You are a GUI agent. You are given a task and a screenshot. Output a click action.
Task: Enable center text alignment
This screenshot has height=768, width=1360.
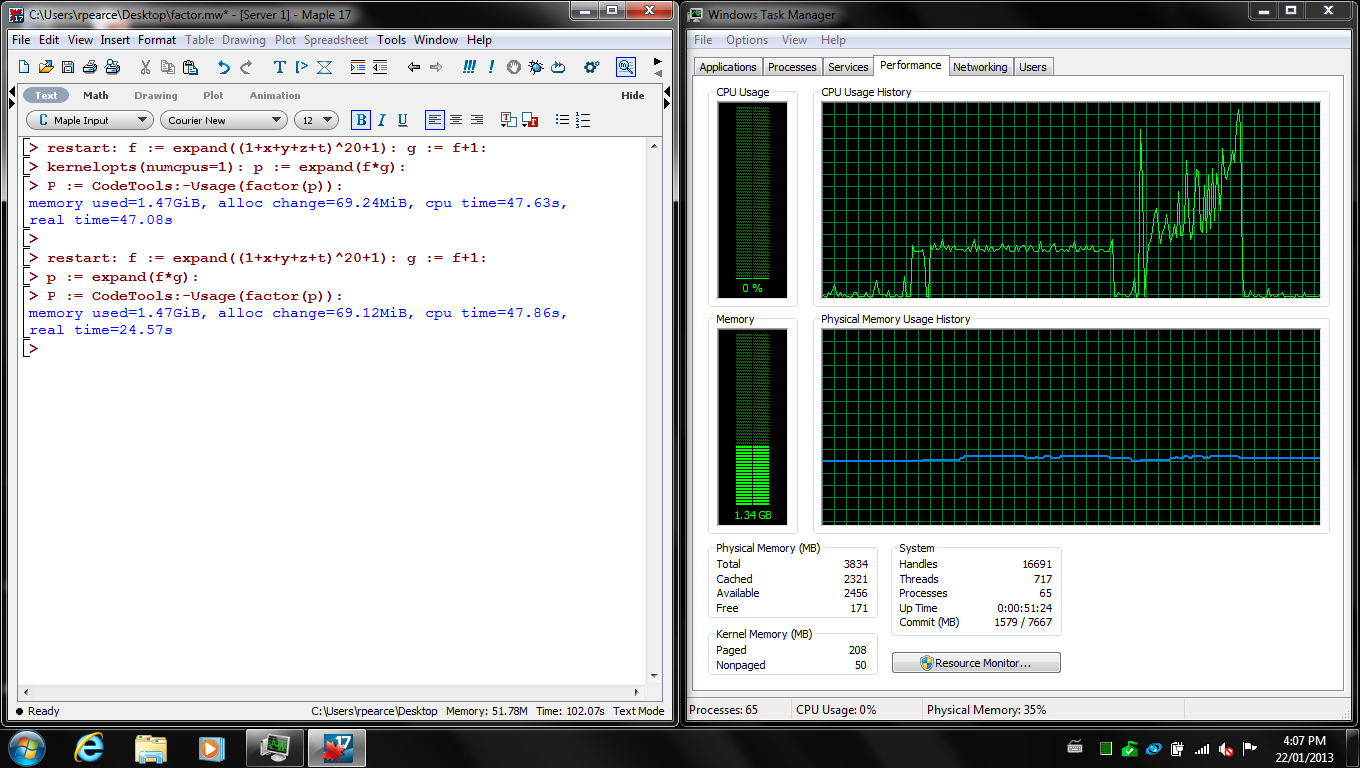tap(456, 120)
